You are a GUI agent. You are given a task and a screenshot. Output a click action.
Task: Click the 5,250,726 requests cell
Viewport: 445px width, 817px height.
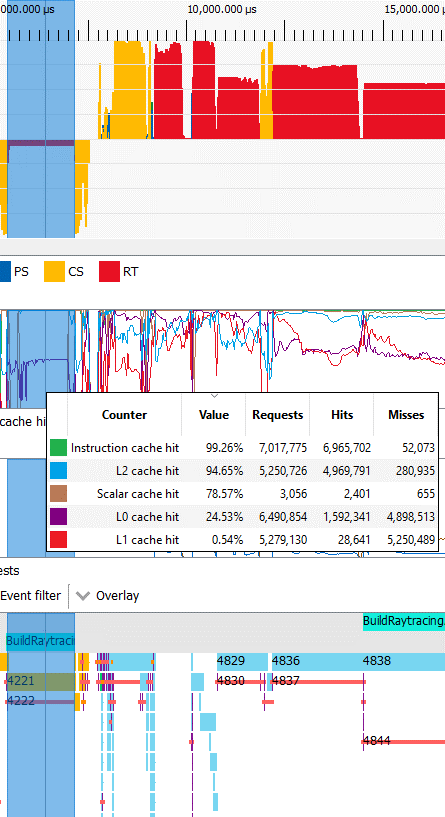[283, 471]
